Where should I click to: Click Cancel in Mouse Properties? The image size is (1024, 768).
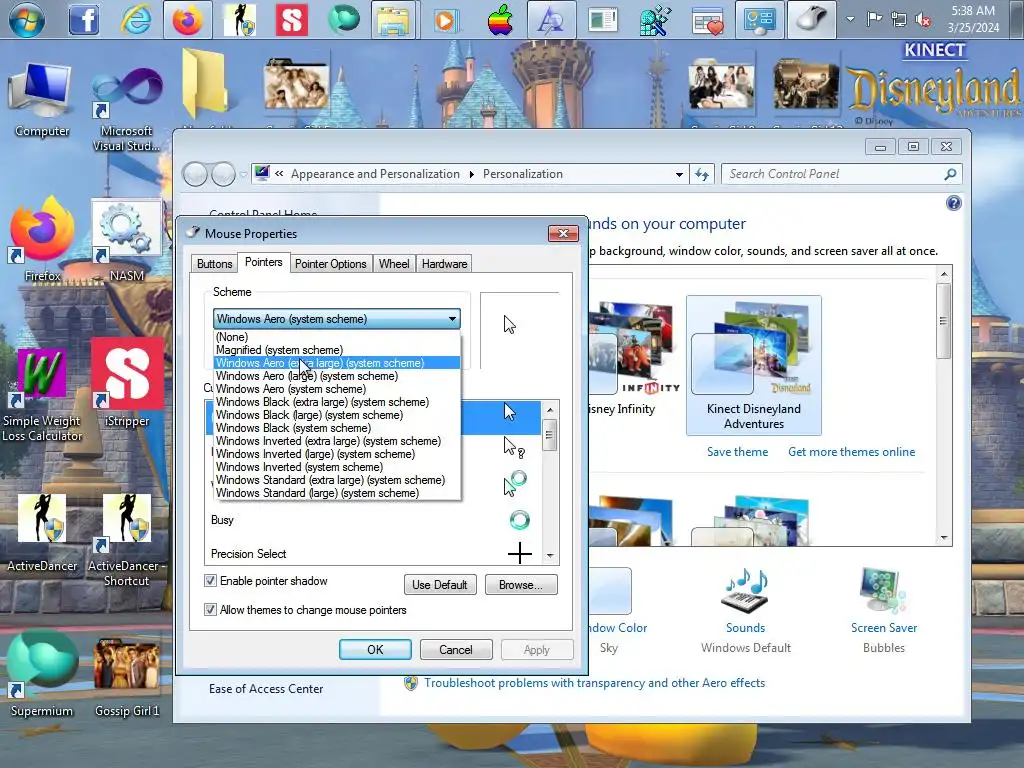[456, 650]
